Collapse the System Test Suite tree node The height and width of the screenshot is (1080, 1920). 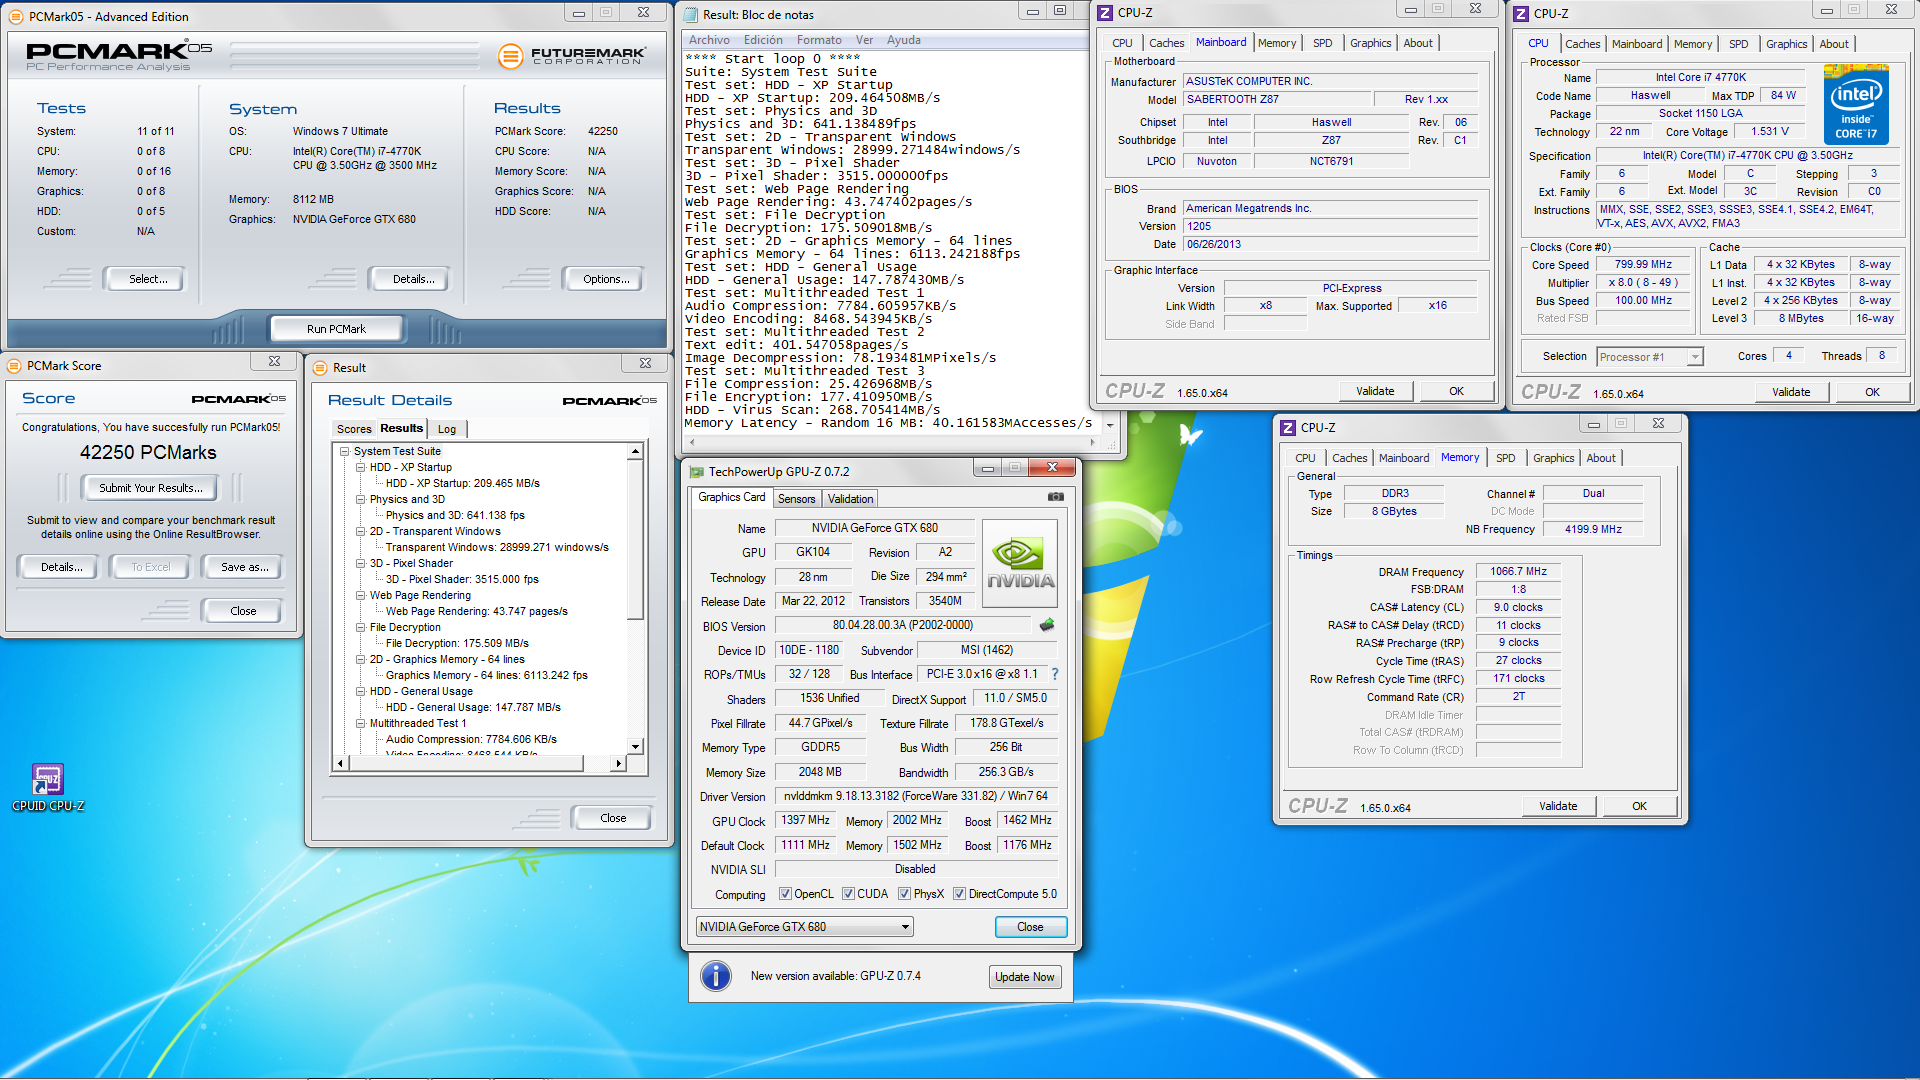tap(345, 451)
